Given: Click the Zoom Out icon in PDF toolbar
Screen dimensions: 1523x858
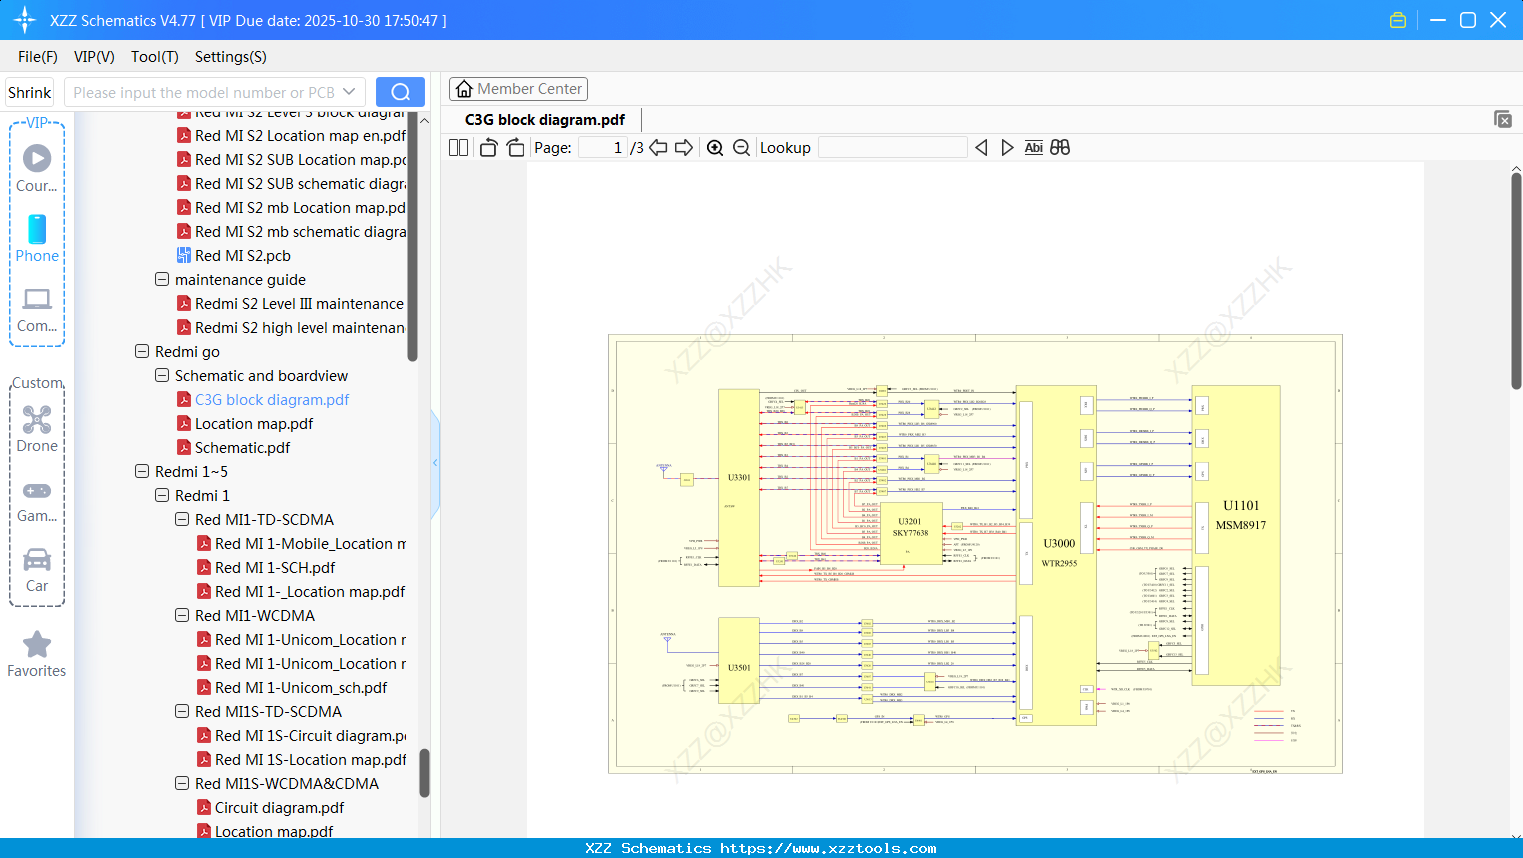Looking at the screenshot, I should pos(740,147).
